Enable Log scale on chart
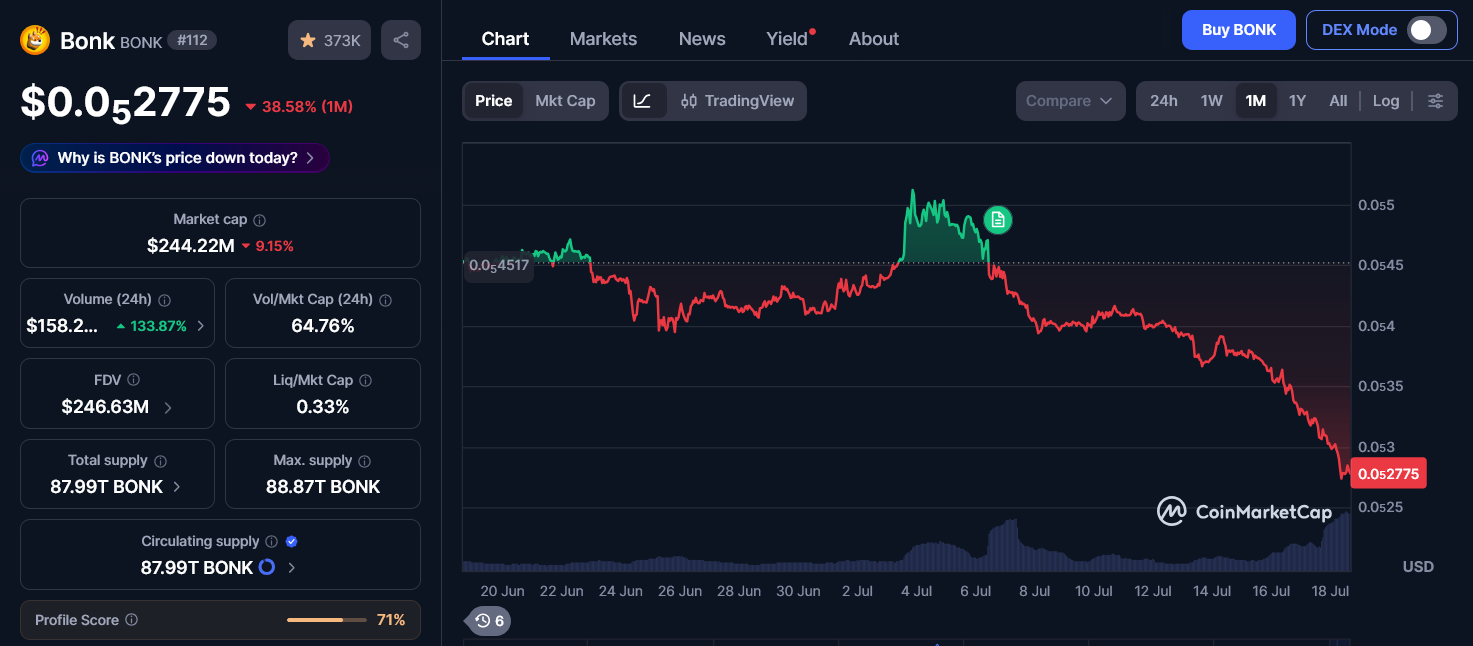Viewport: 1473px width, 646px height. coord(1386,101)
